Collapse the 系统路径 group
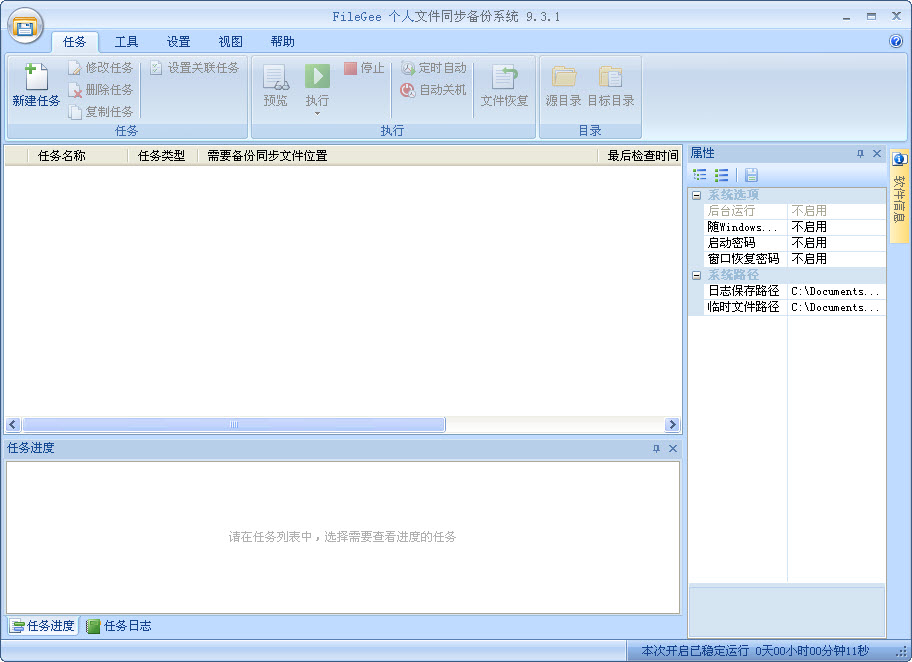This screenshot has height=662, width=912. (x=696, y=275)
